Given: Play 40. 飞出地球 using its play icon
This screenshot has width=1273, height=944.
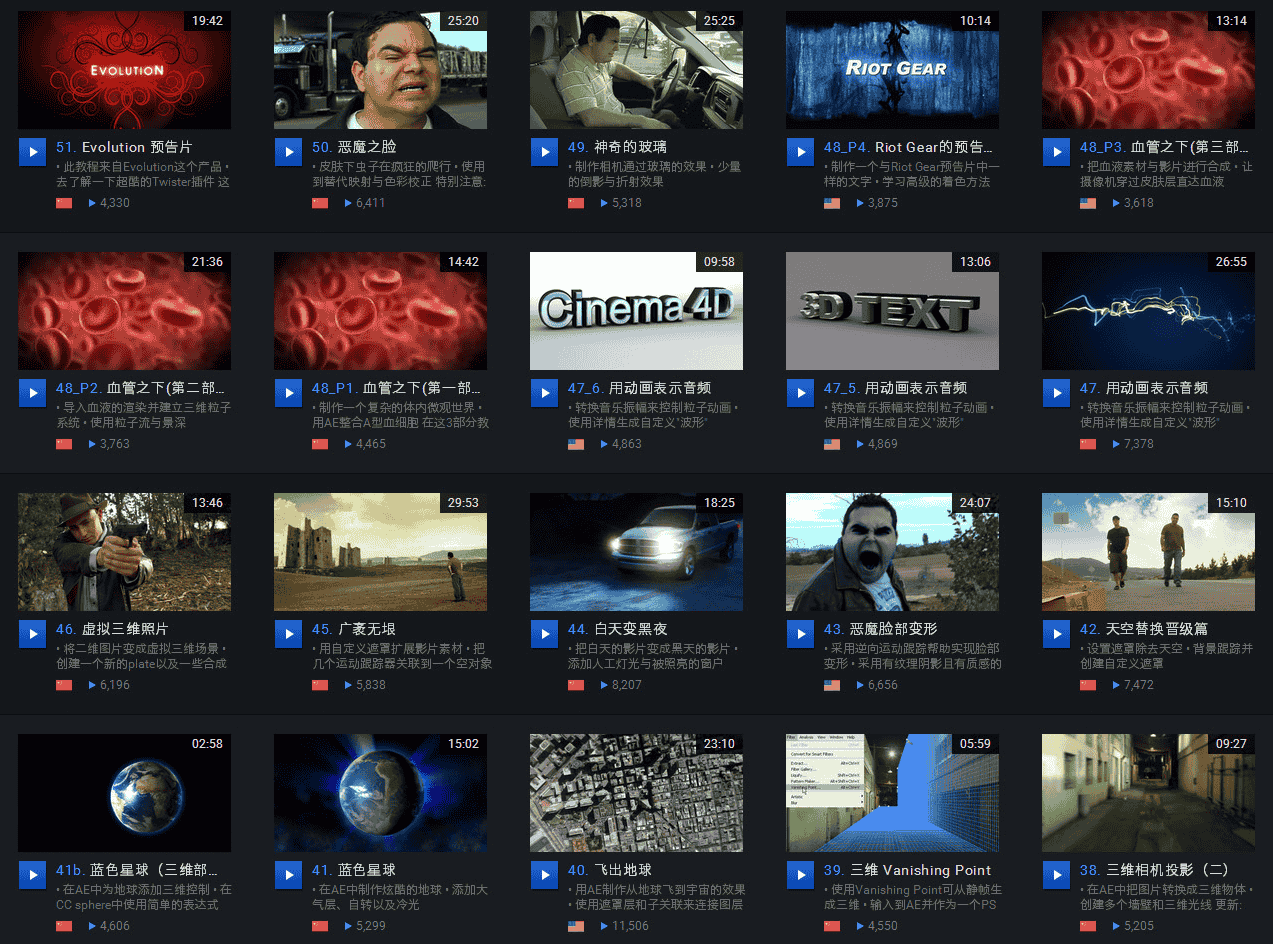Looking at the screenshot, I should [545, 875].
